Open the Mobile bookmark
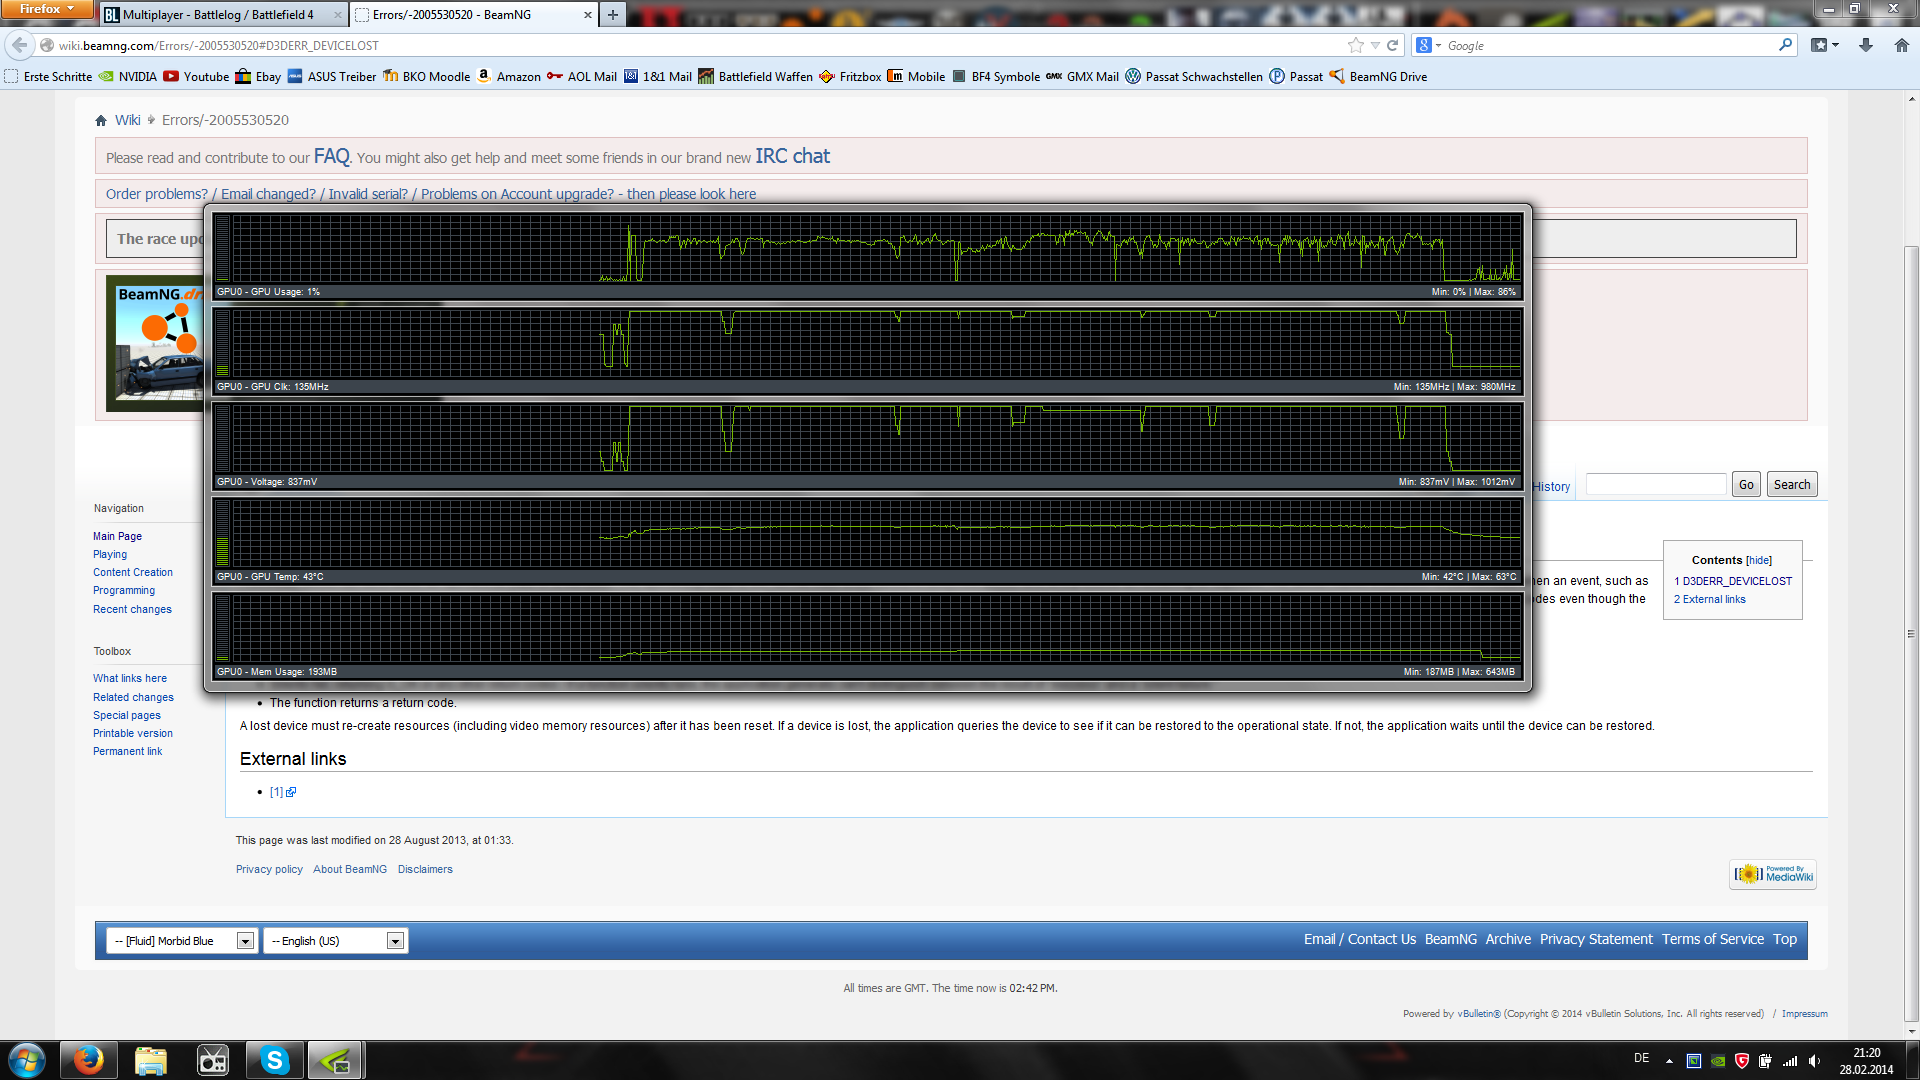 (x=916, y=76)
